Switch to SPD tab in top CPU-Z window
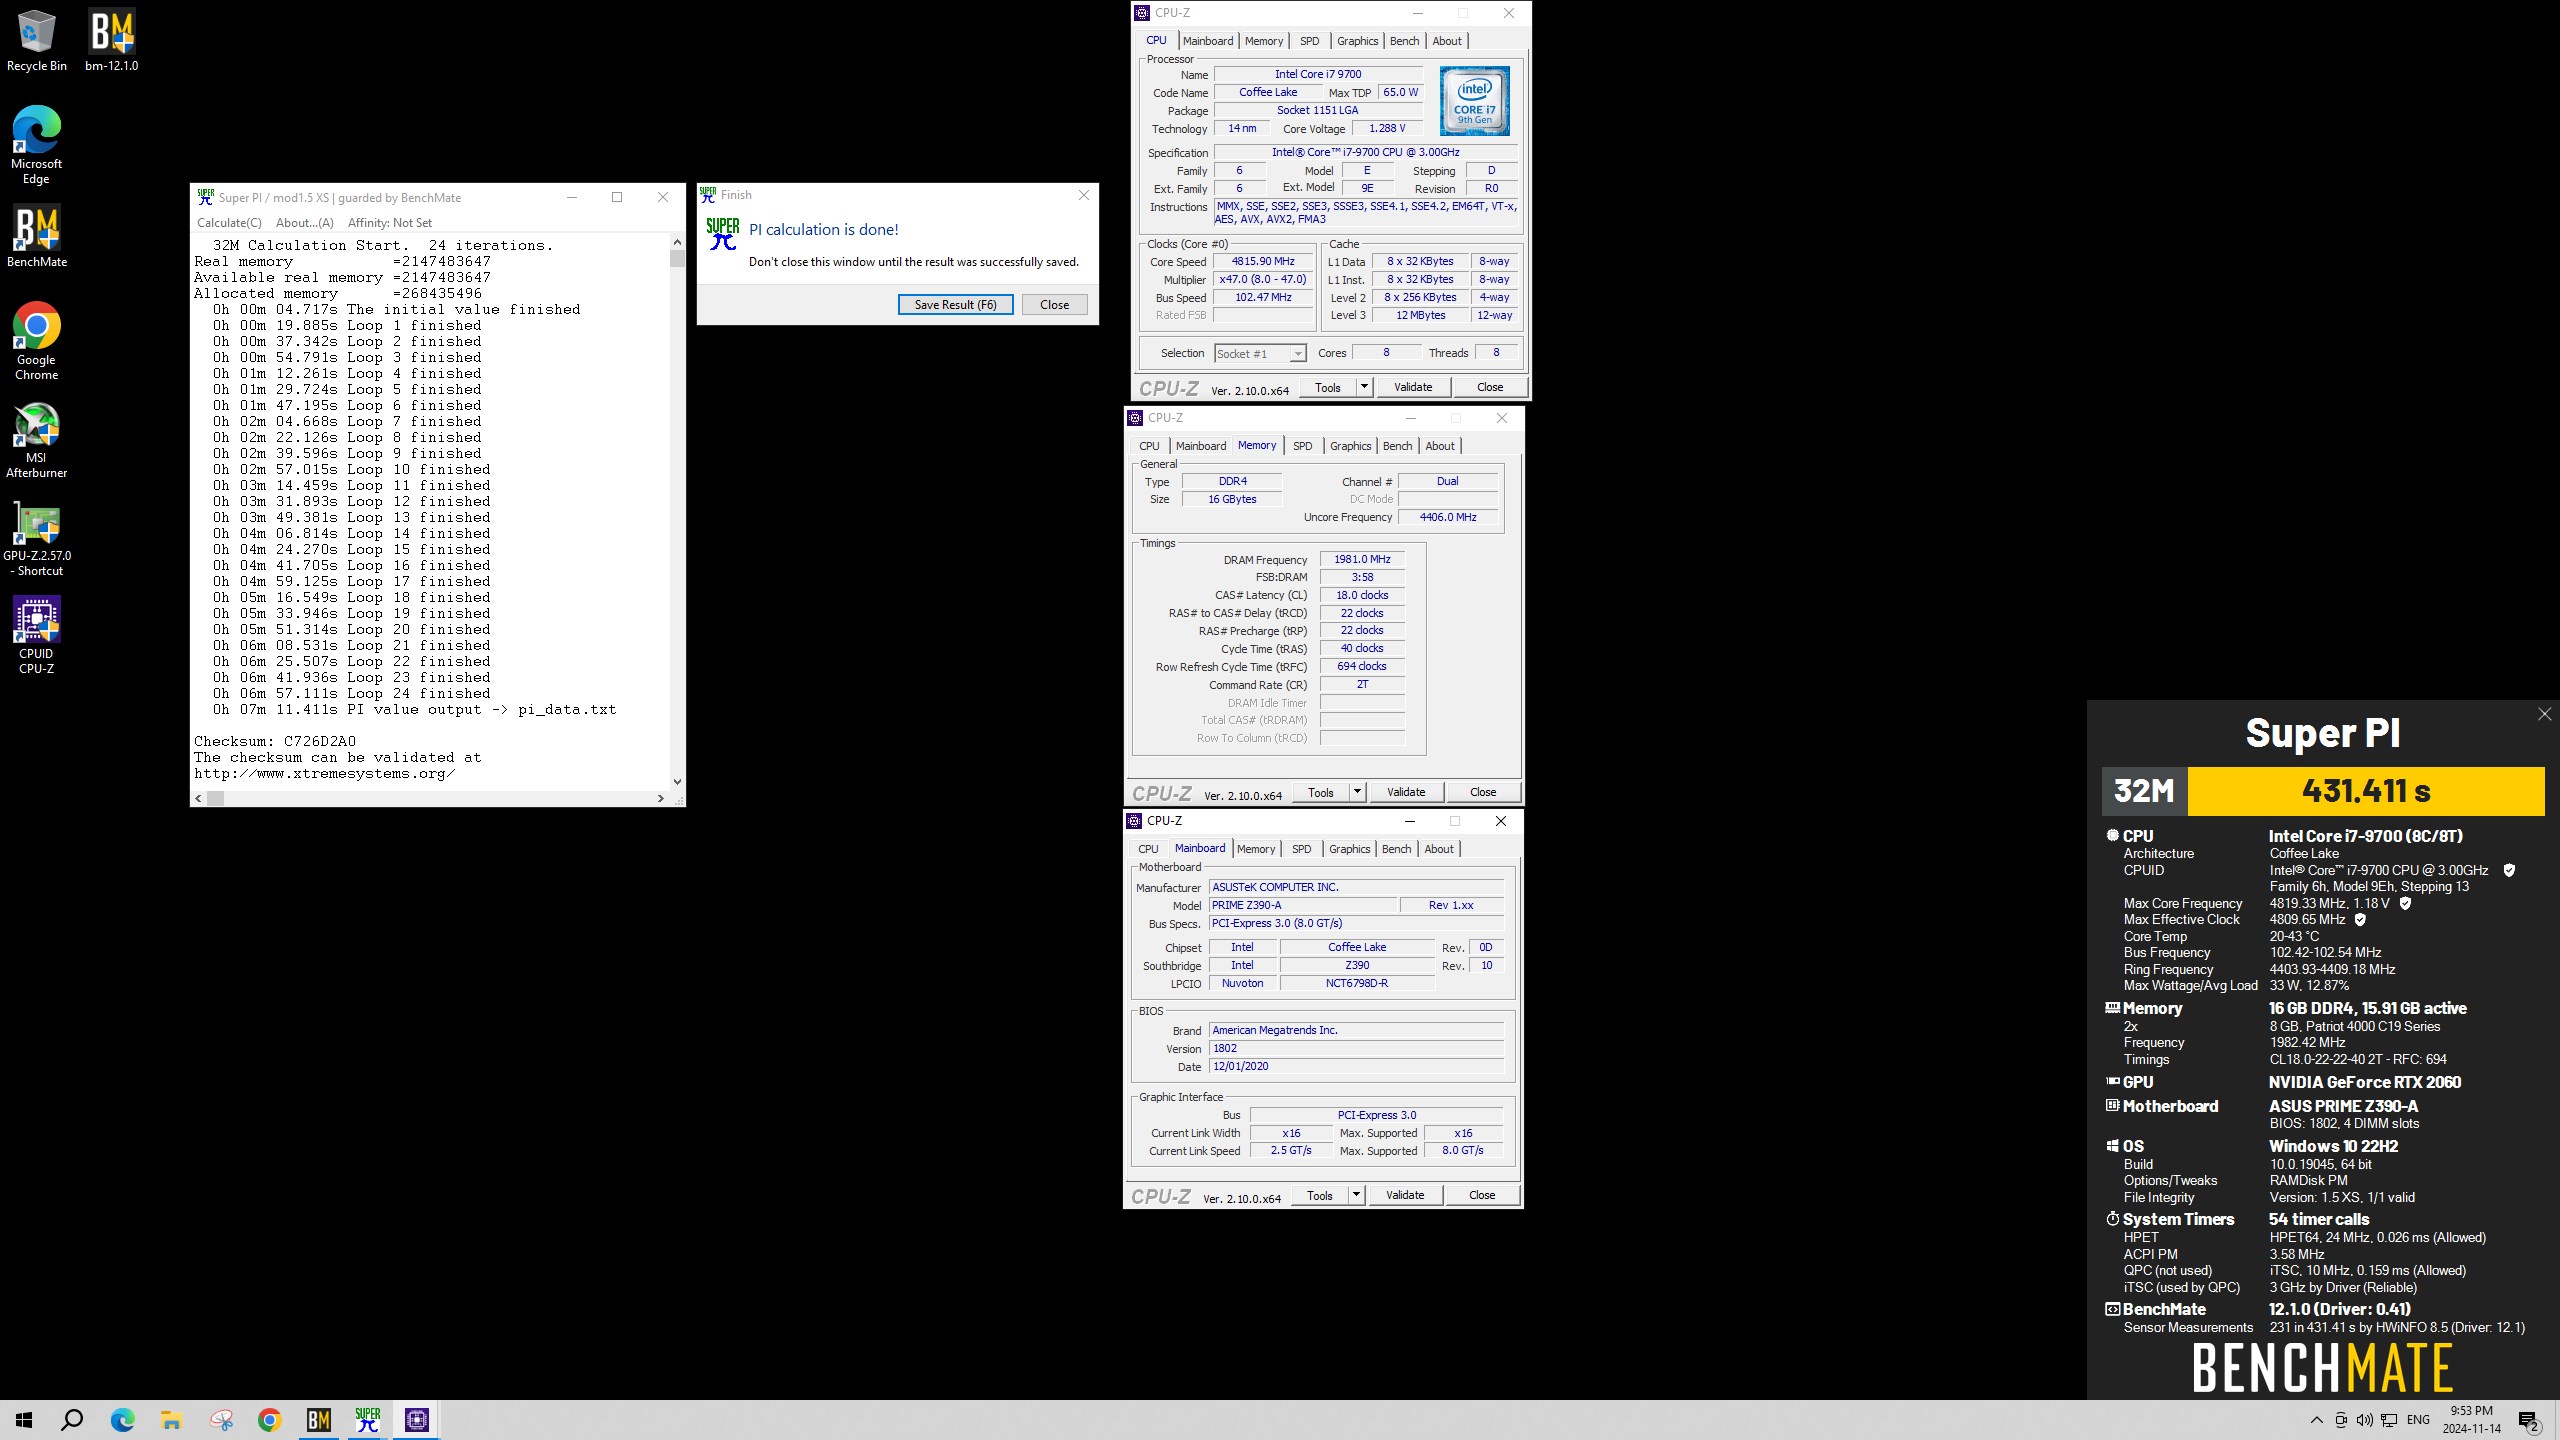Viewport: 2560px width, 1440px height. pyautogui.click(x=1309, y=41)
